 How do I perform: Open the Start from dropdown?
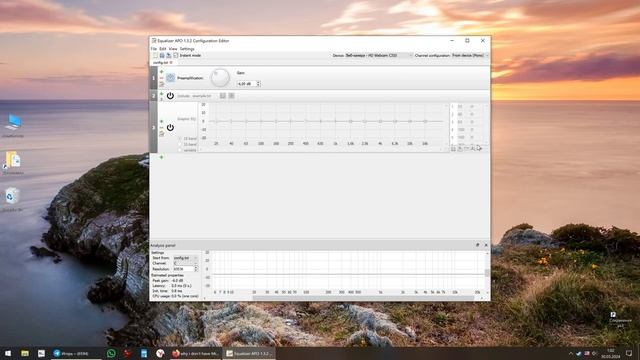[185, 258]
